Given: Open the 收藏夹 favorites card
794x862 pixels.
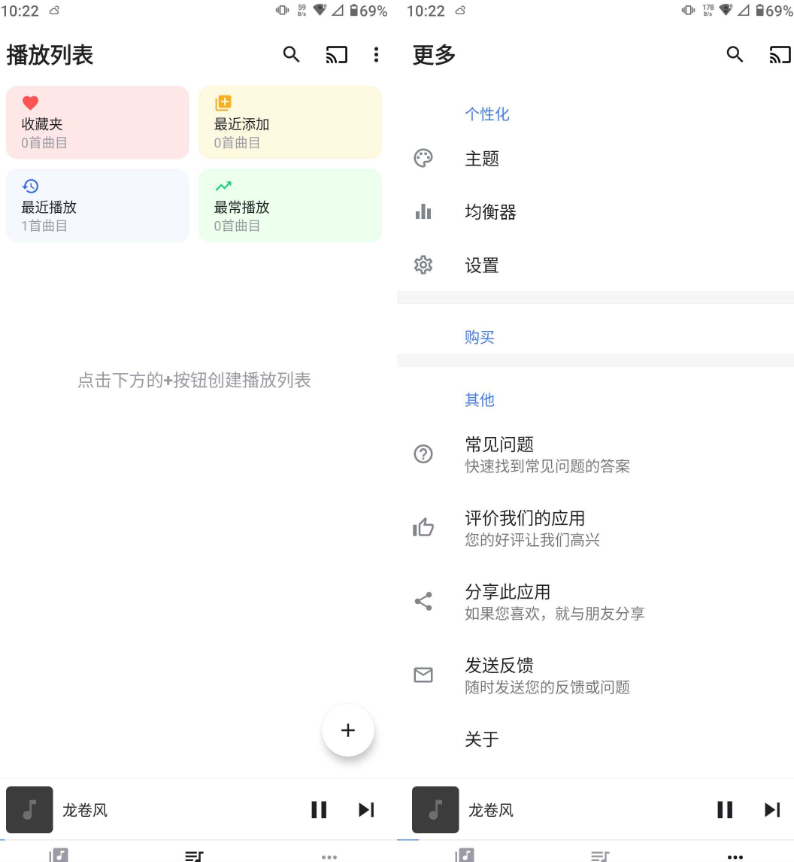Looking at the screenshot, I should coord(97,123).
